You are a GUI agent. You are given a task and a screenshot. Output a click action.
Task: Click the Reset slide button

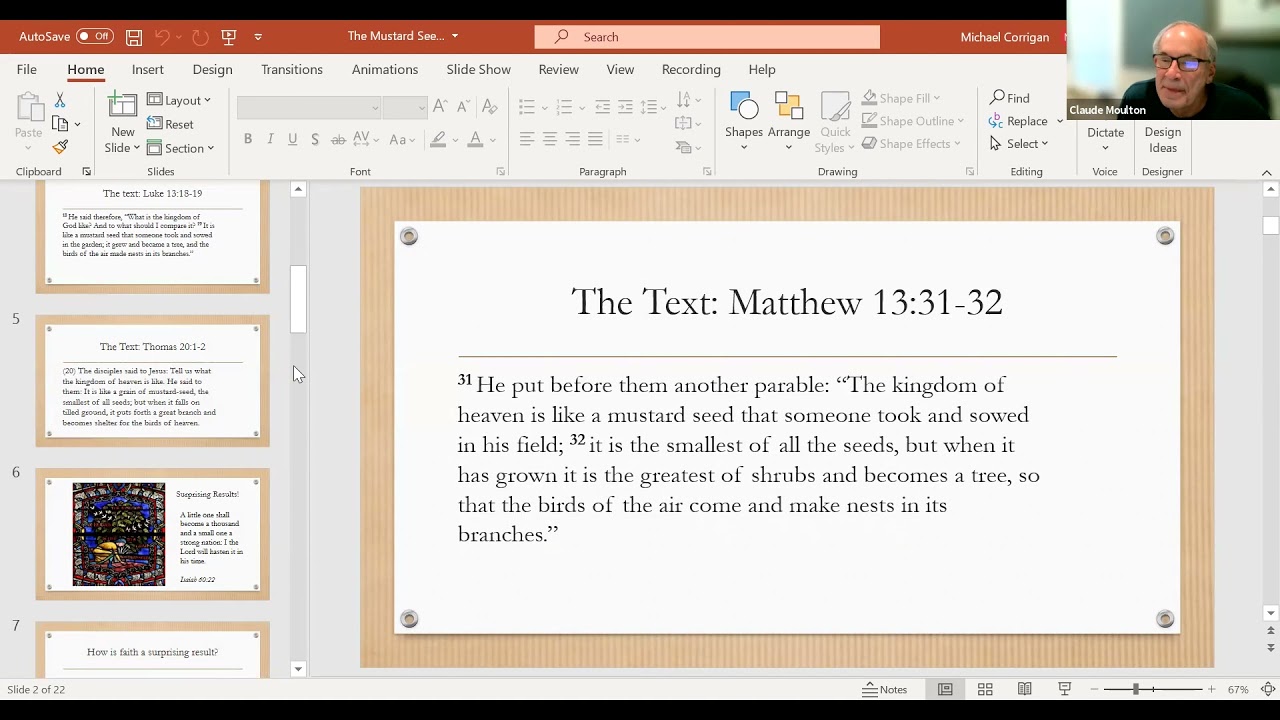click(171, 124)
